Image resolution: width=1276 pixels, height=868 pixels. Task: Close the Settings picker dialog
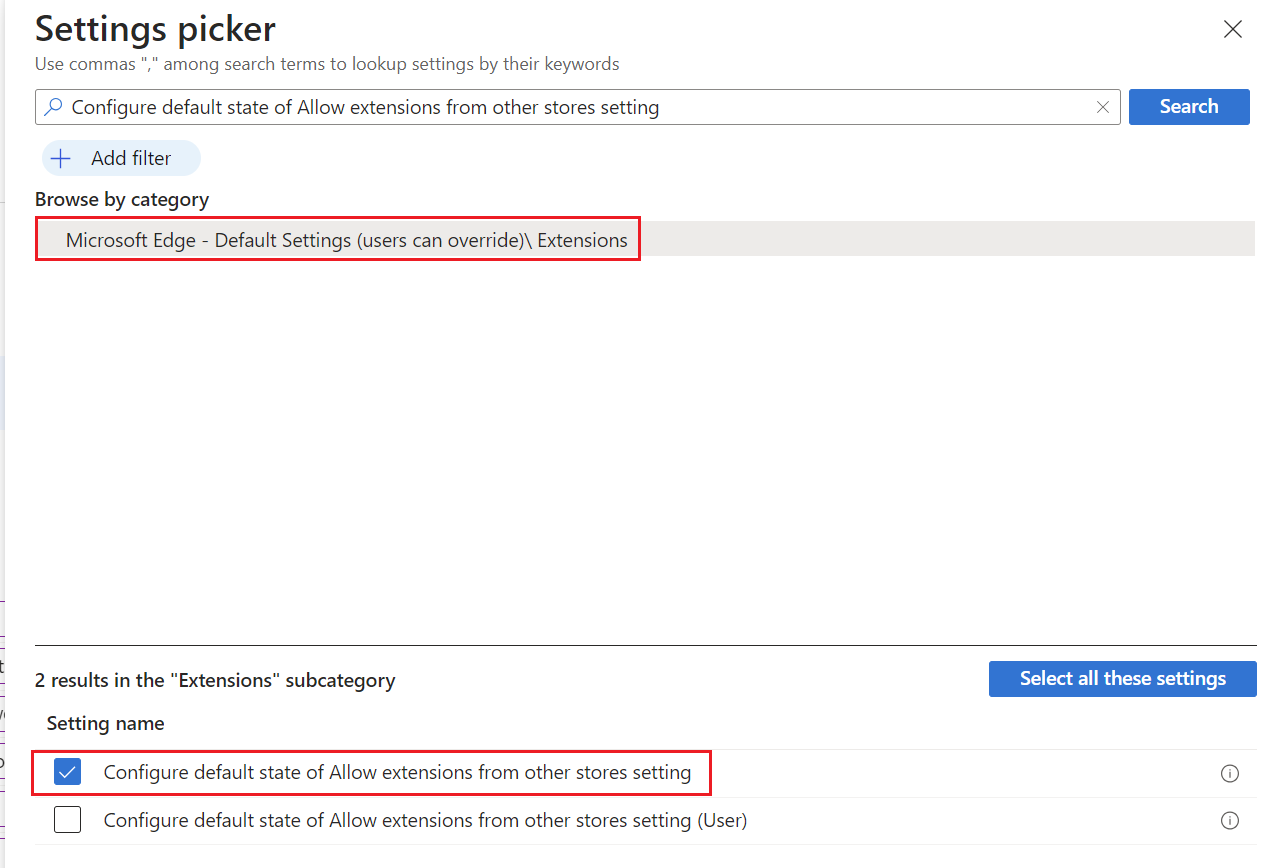click(x=1232, y=29)
